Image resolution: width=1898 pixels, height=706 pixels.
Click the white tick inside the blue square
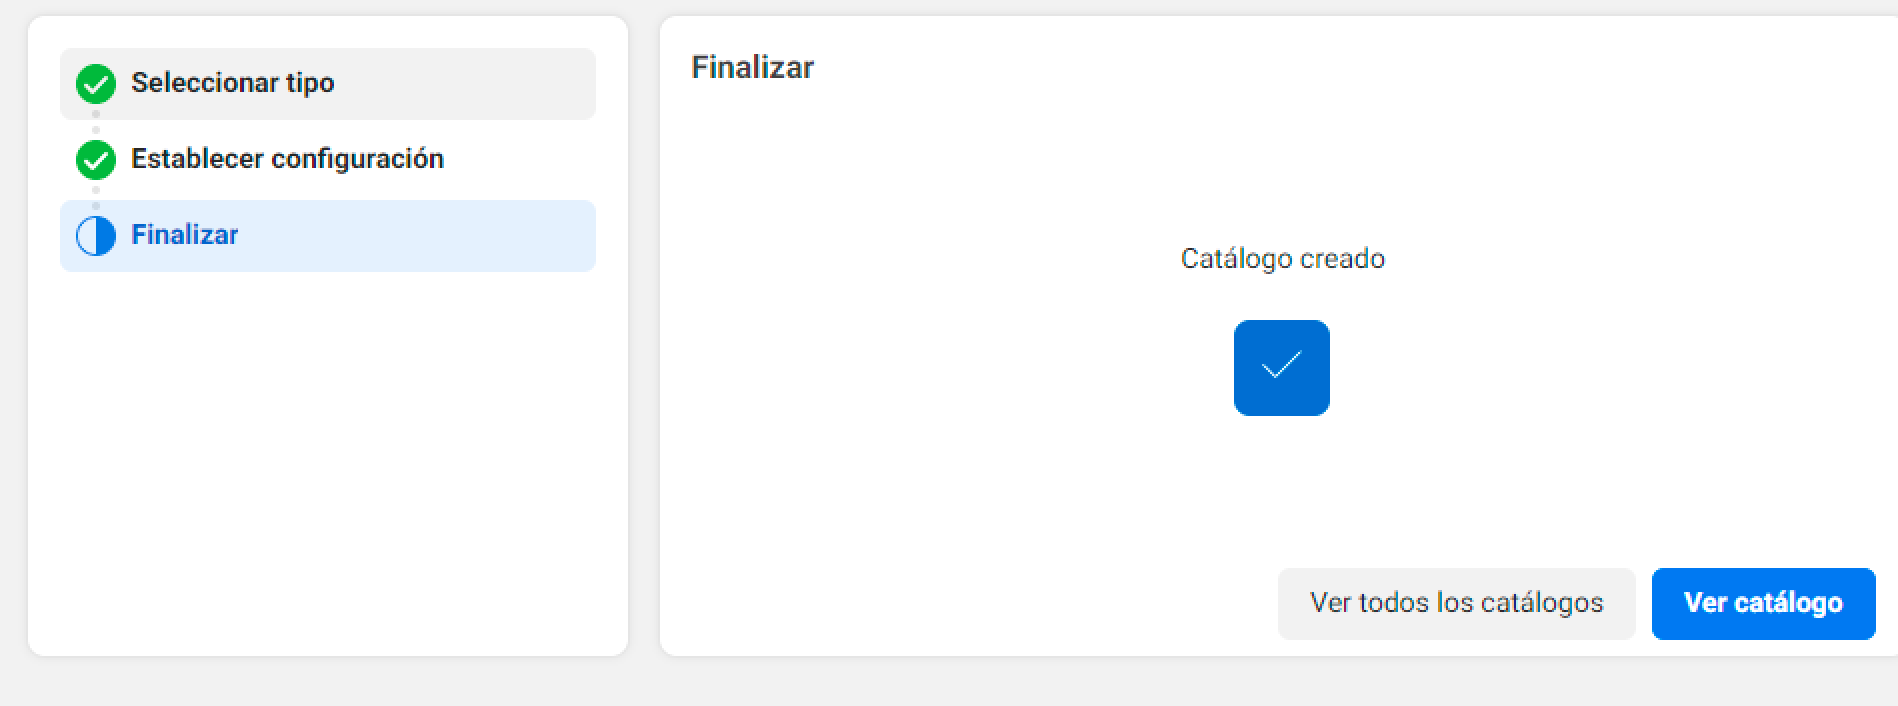click(1281, 365)
